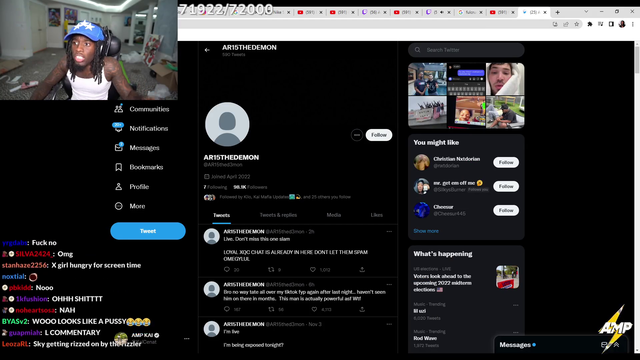Click Show more under You might like
Image resolution: width=640 pixels, height=360 pixels.
click(426, 231)
